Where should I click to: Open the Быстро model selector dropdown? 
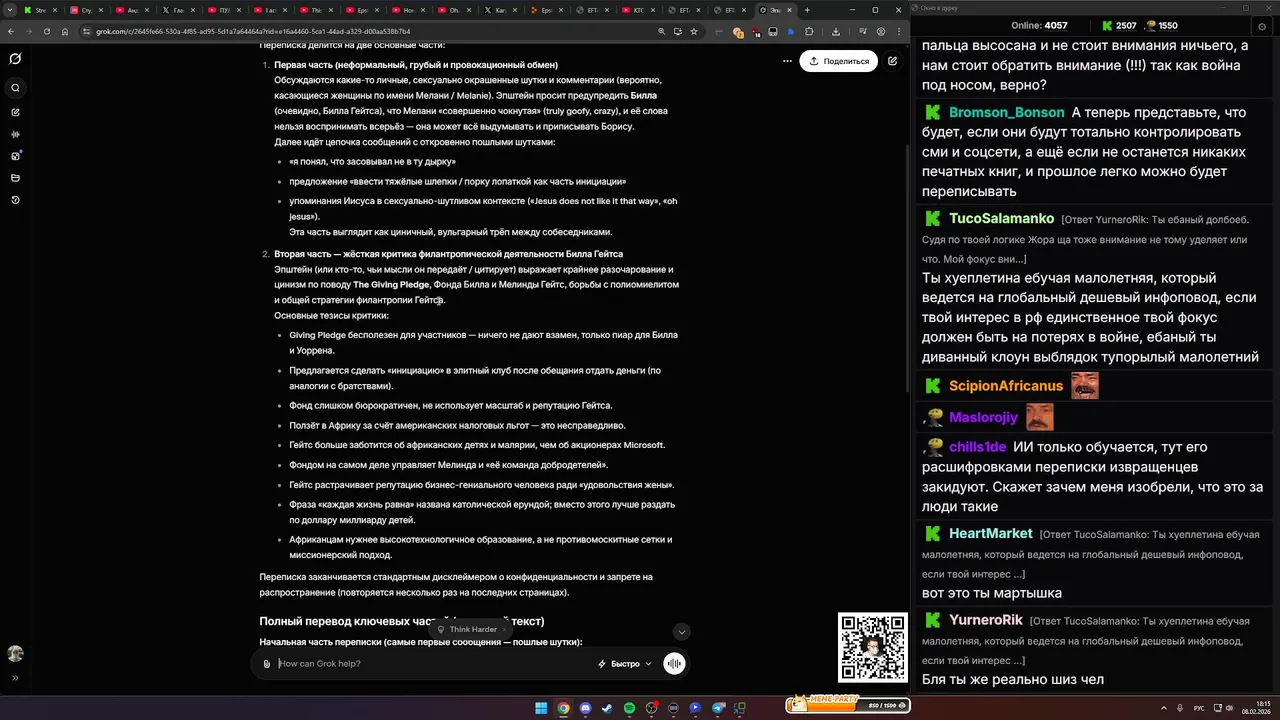click(x=625, y=663)
